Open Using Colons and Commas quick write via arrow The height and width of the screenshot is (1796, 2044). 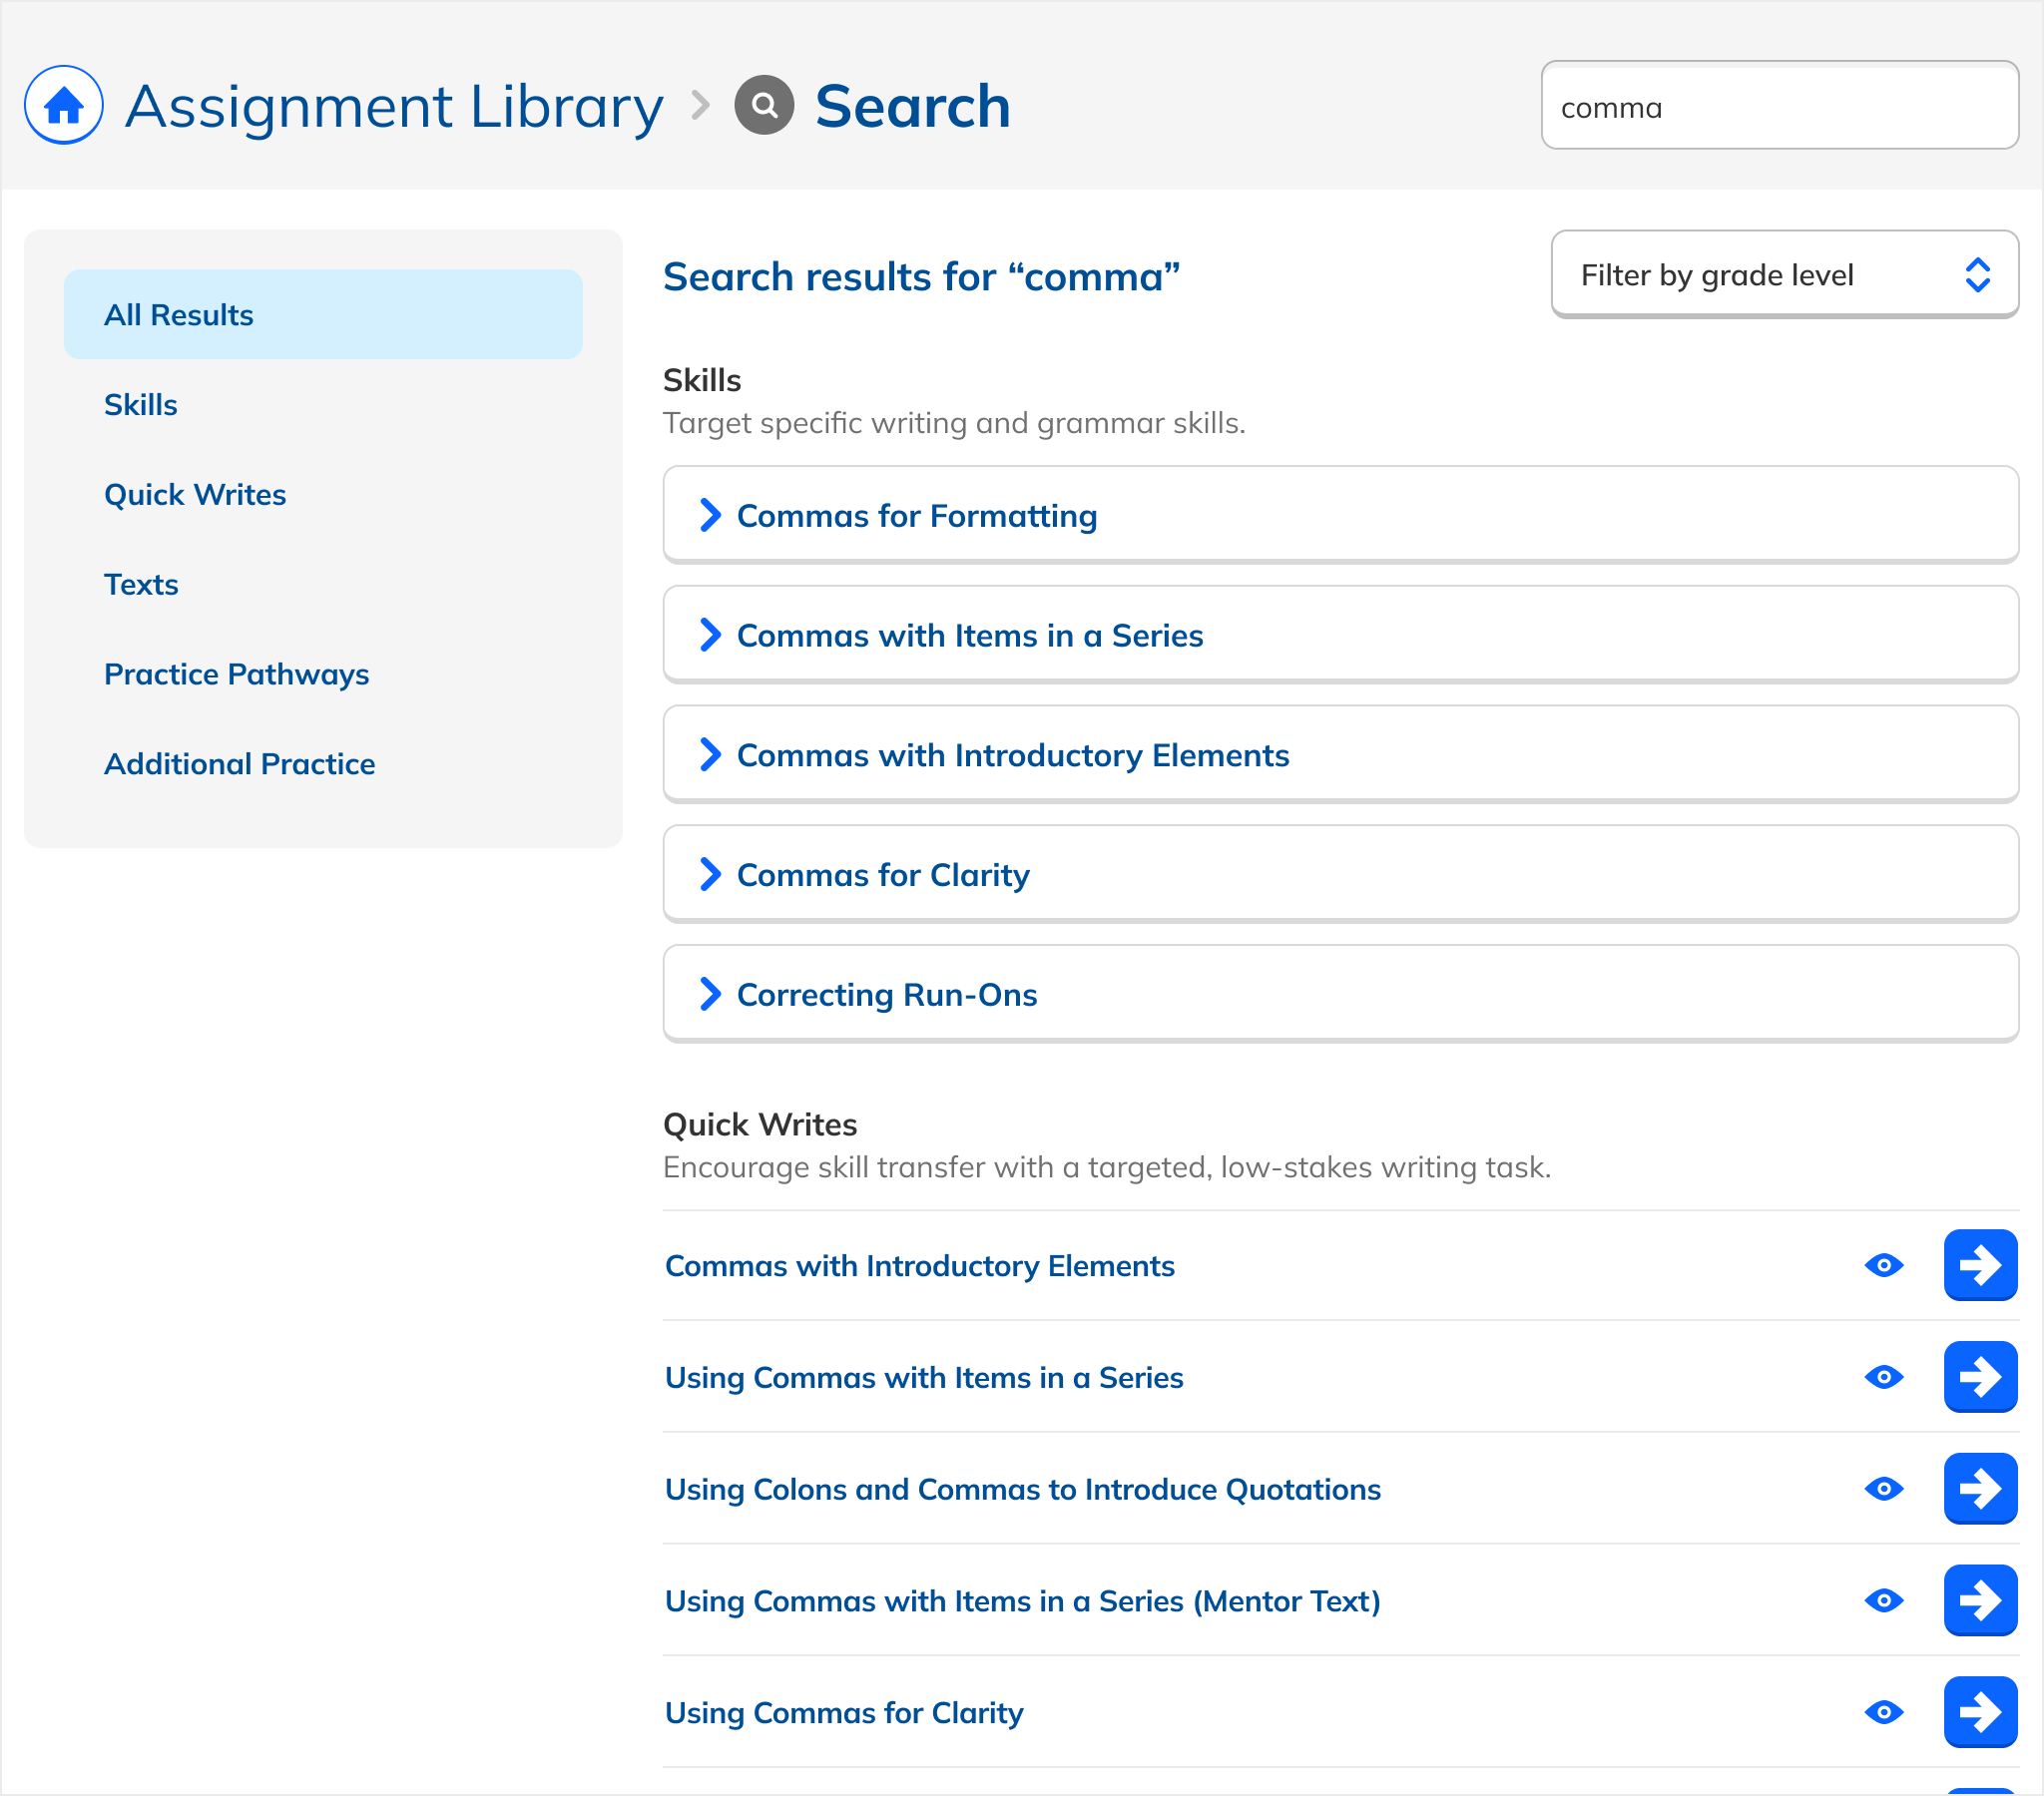point(1979,1489)
